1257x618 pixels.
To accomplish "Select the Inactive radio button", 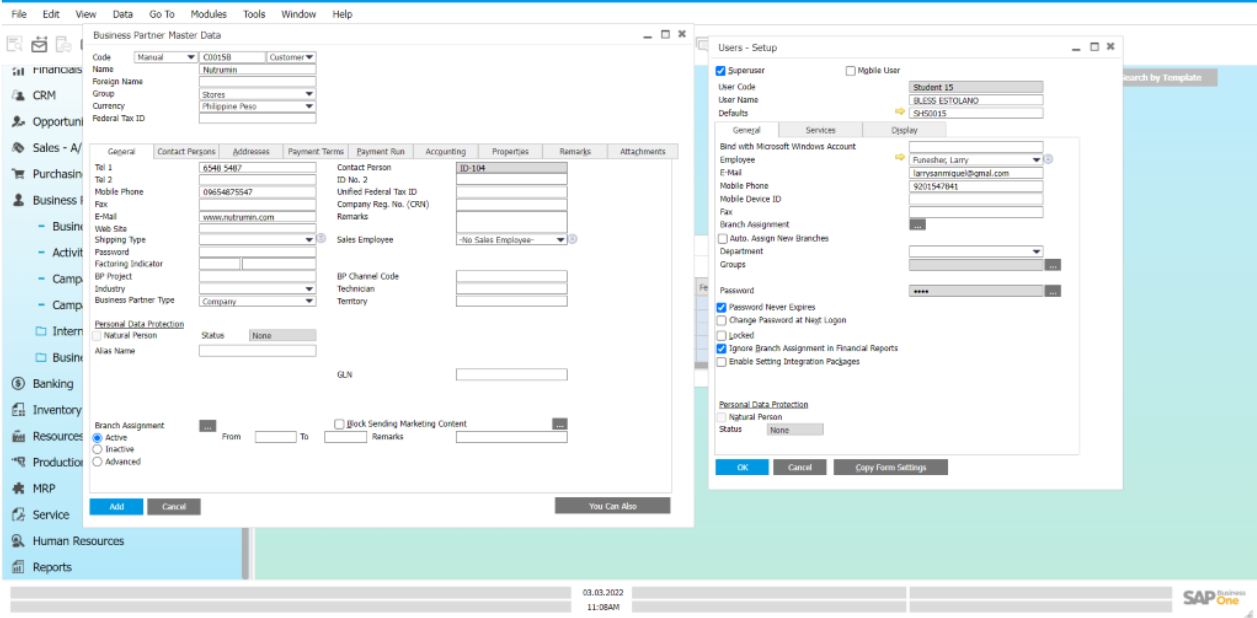I will 97,450.
